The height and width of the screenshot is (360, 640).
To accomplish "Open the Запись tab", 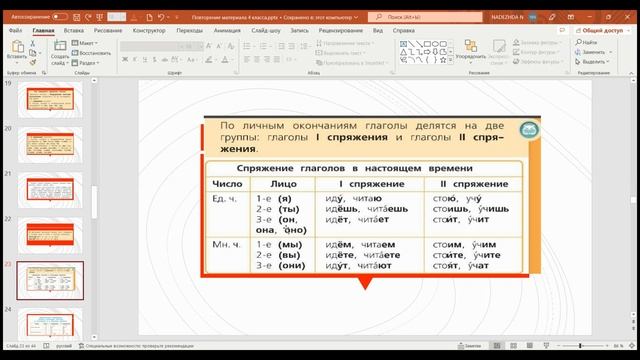I will (x=299, y=31).
